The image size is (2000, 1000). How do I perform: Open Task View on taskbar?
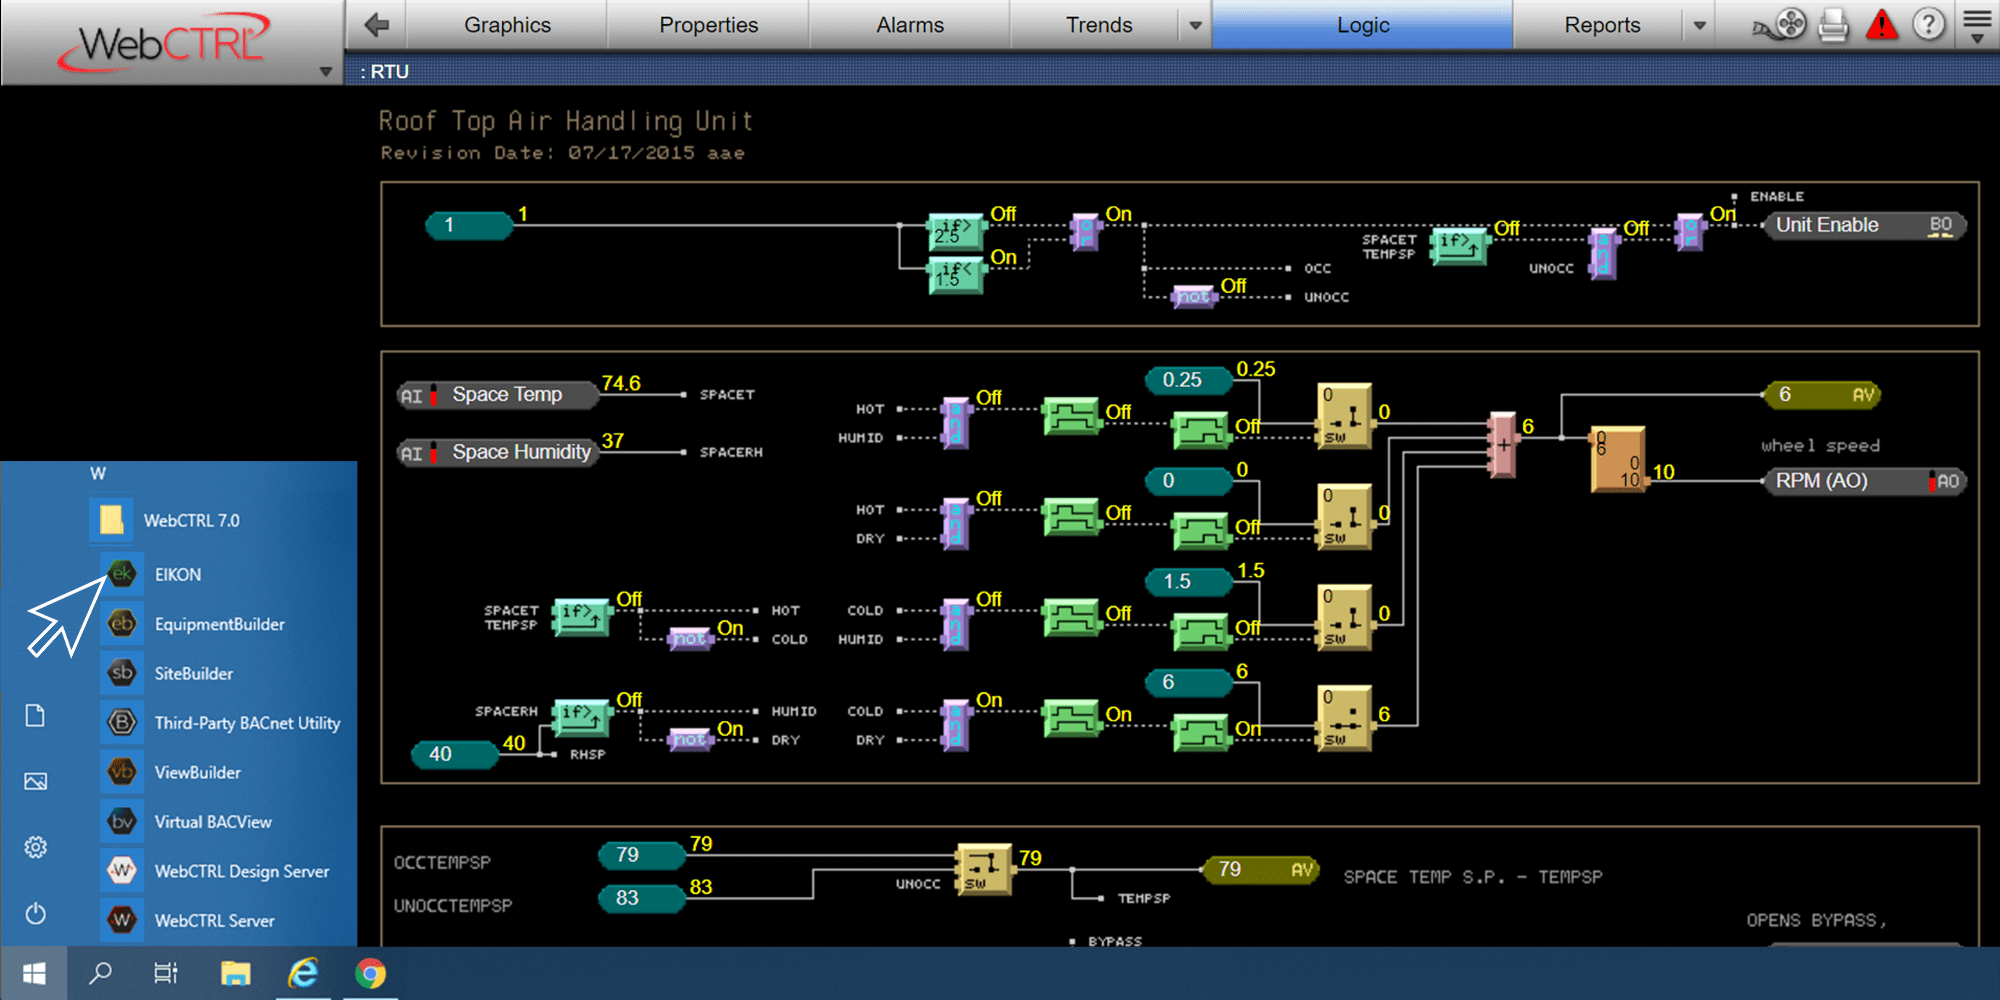(x=165, y=973)
